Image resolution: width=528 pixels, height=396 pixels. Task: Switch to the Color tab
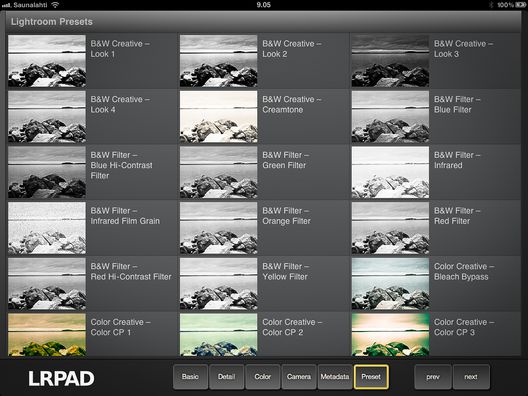[263, 377]
